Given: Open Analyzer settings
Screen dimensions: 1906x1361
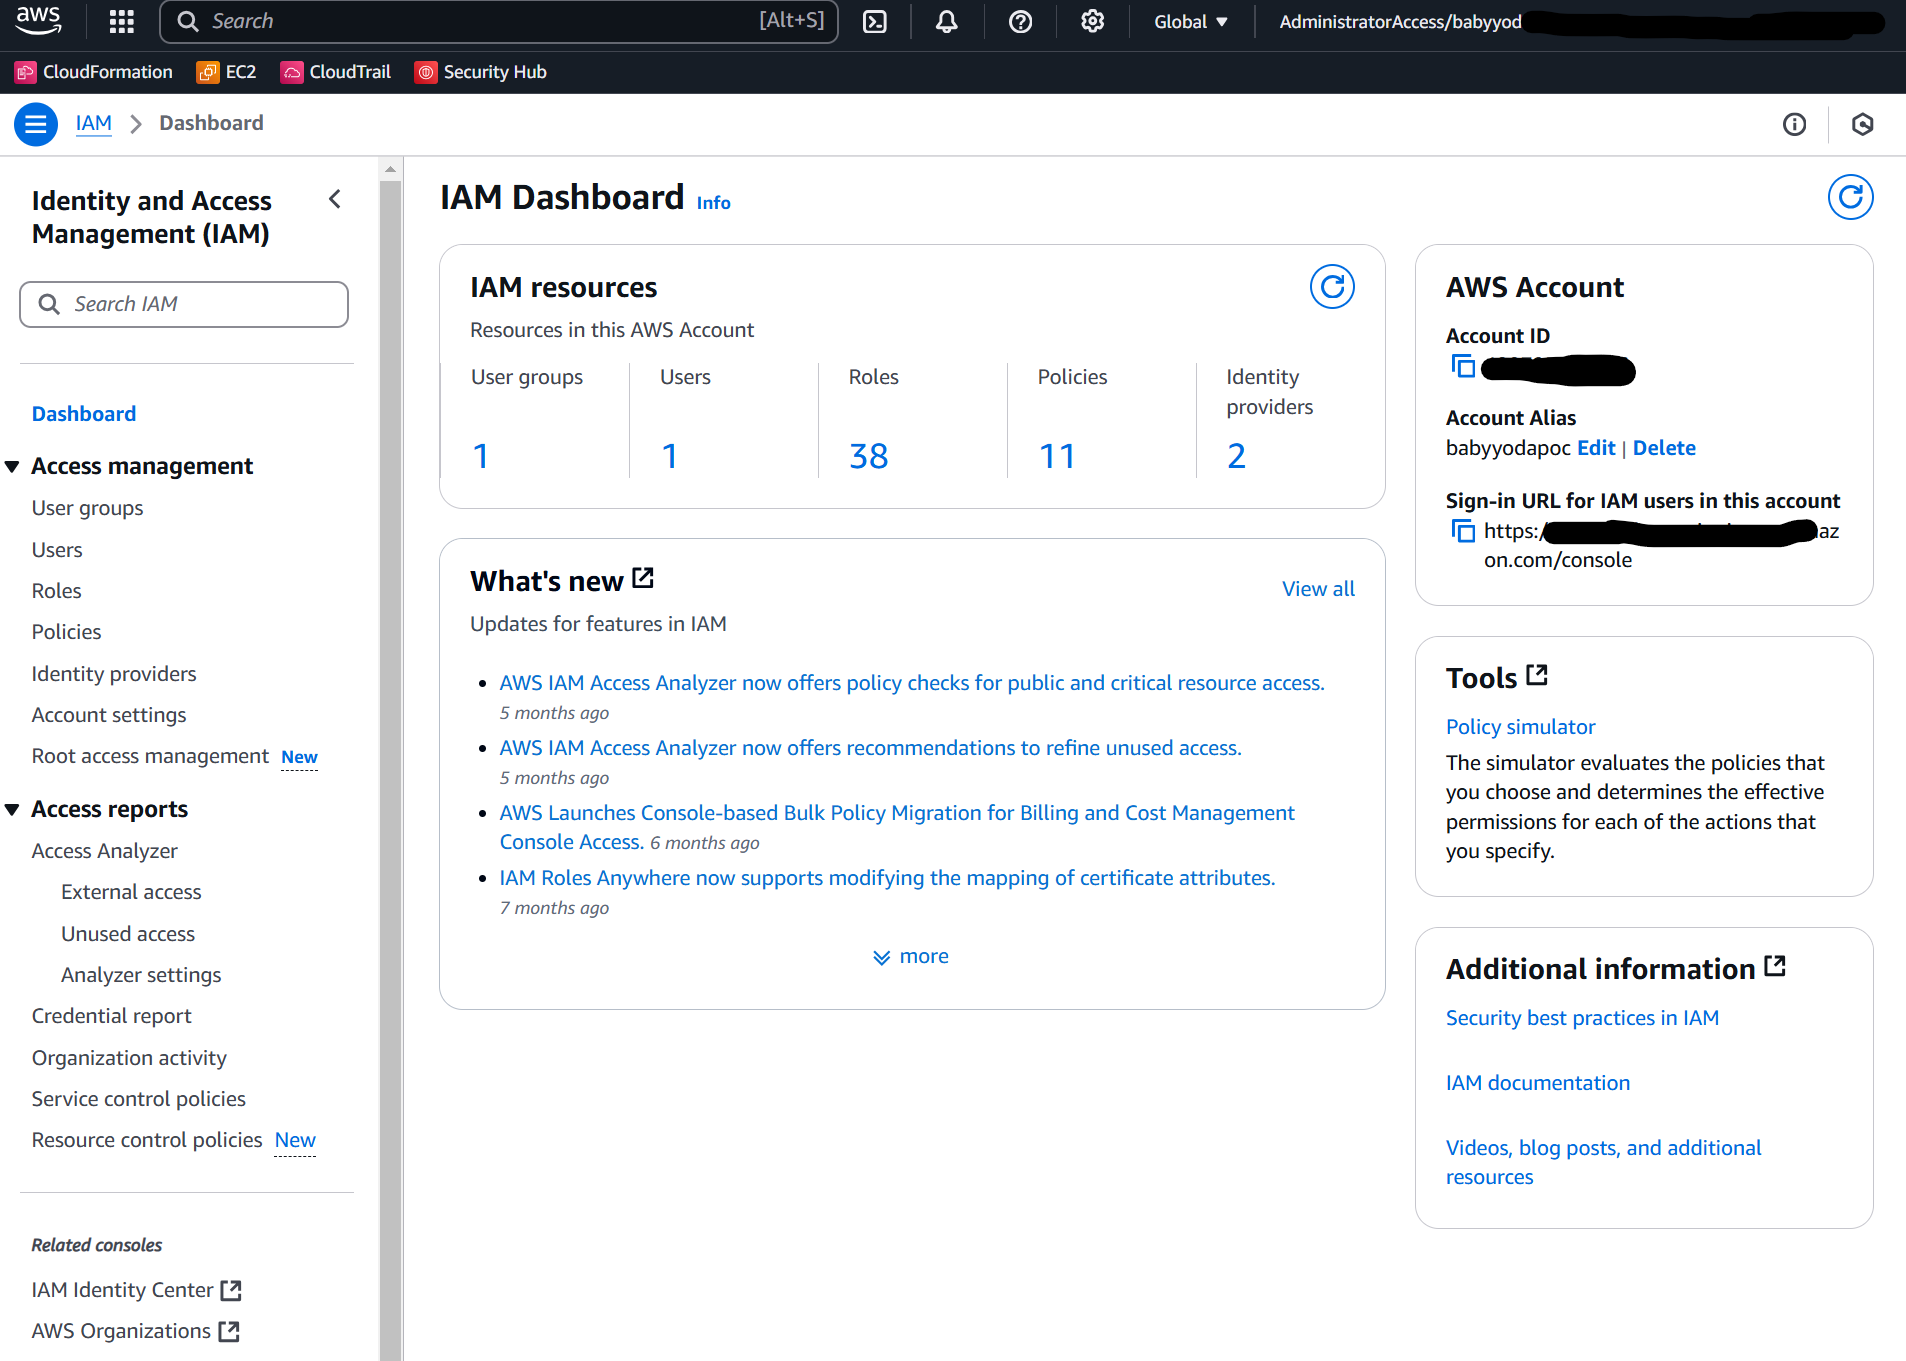Looking at the screenshot, I should point(141,975).
